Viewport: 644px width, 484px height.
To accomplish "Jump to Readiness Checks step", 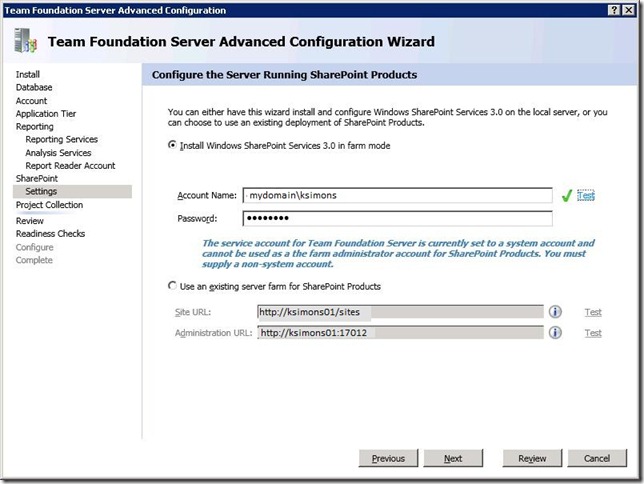I will [50, 234].
